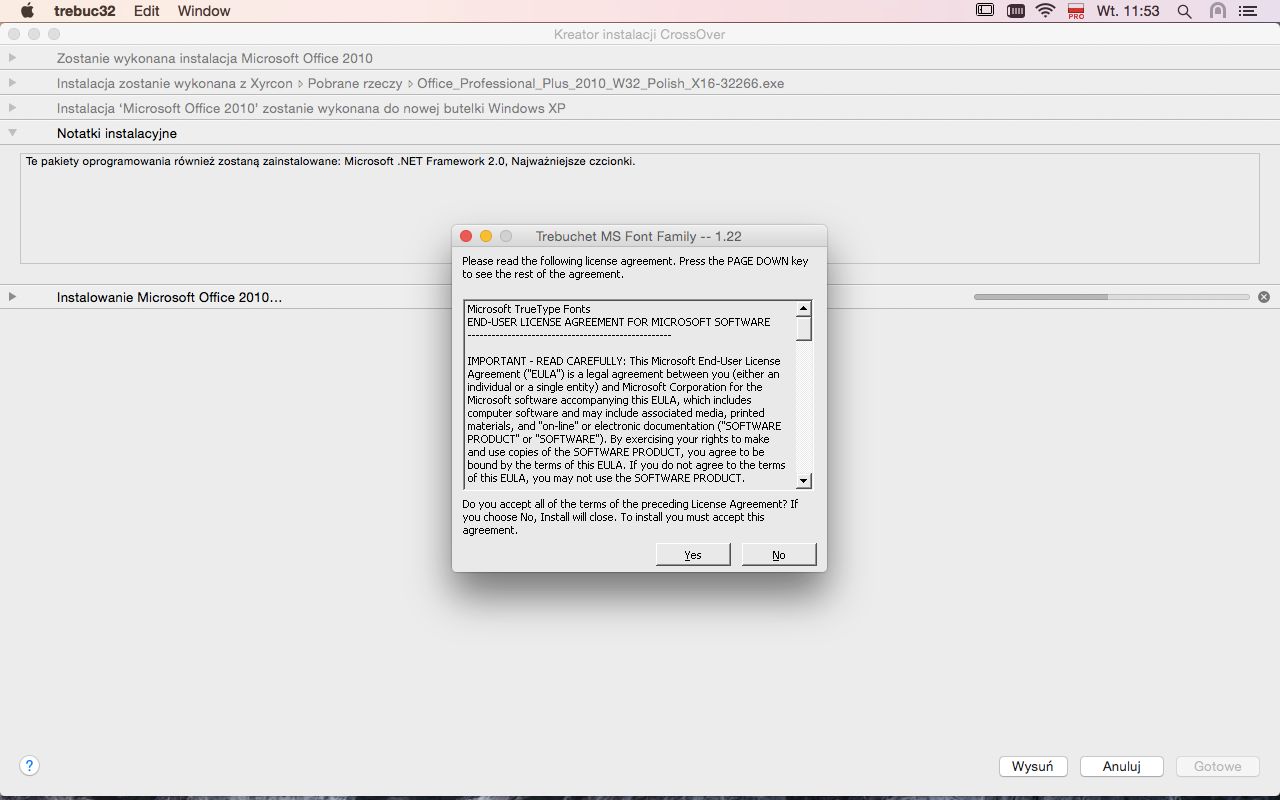The image size is (1280, 800).
Task: Click the 'Instalowanie Microsoft Office 2010…' label
Action: 170,297
